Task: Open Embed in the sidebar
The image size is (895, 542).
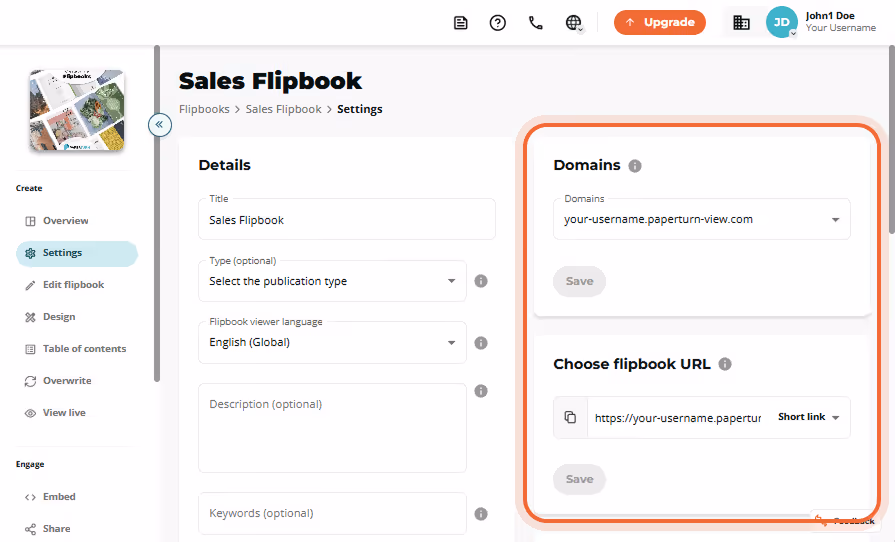Action: click(x=76, y=497)
